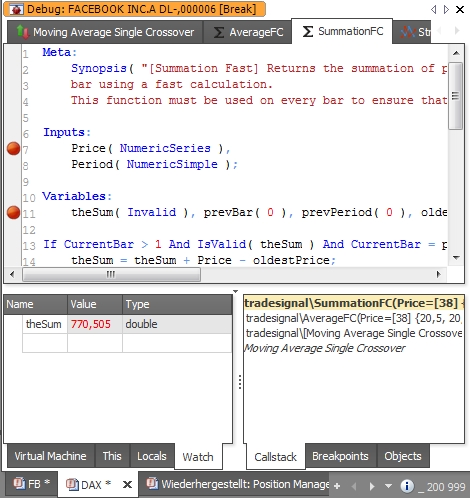
Task: Click the IsValid function on line 13
Action: click(221, 244)
